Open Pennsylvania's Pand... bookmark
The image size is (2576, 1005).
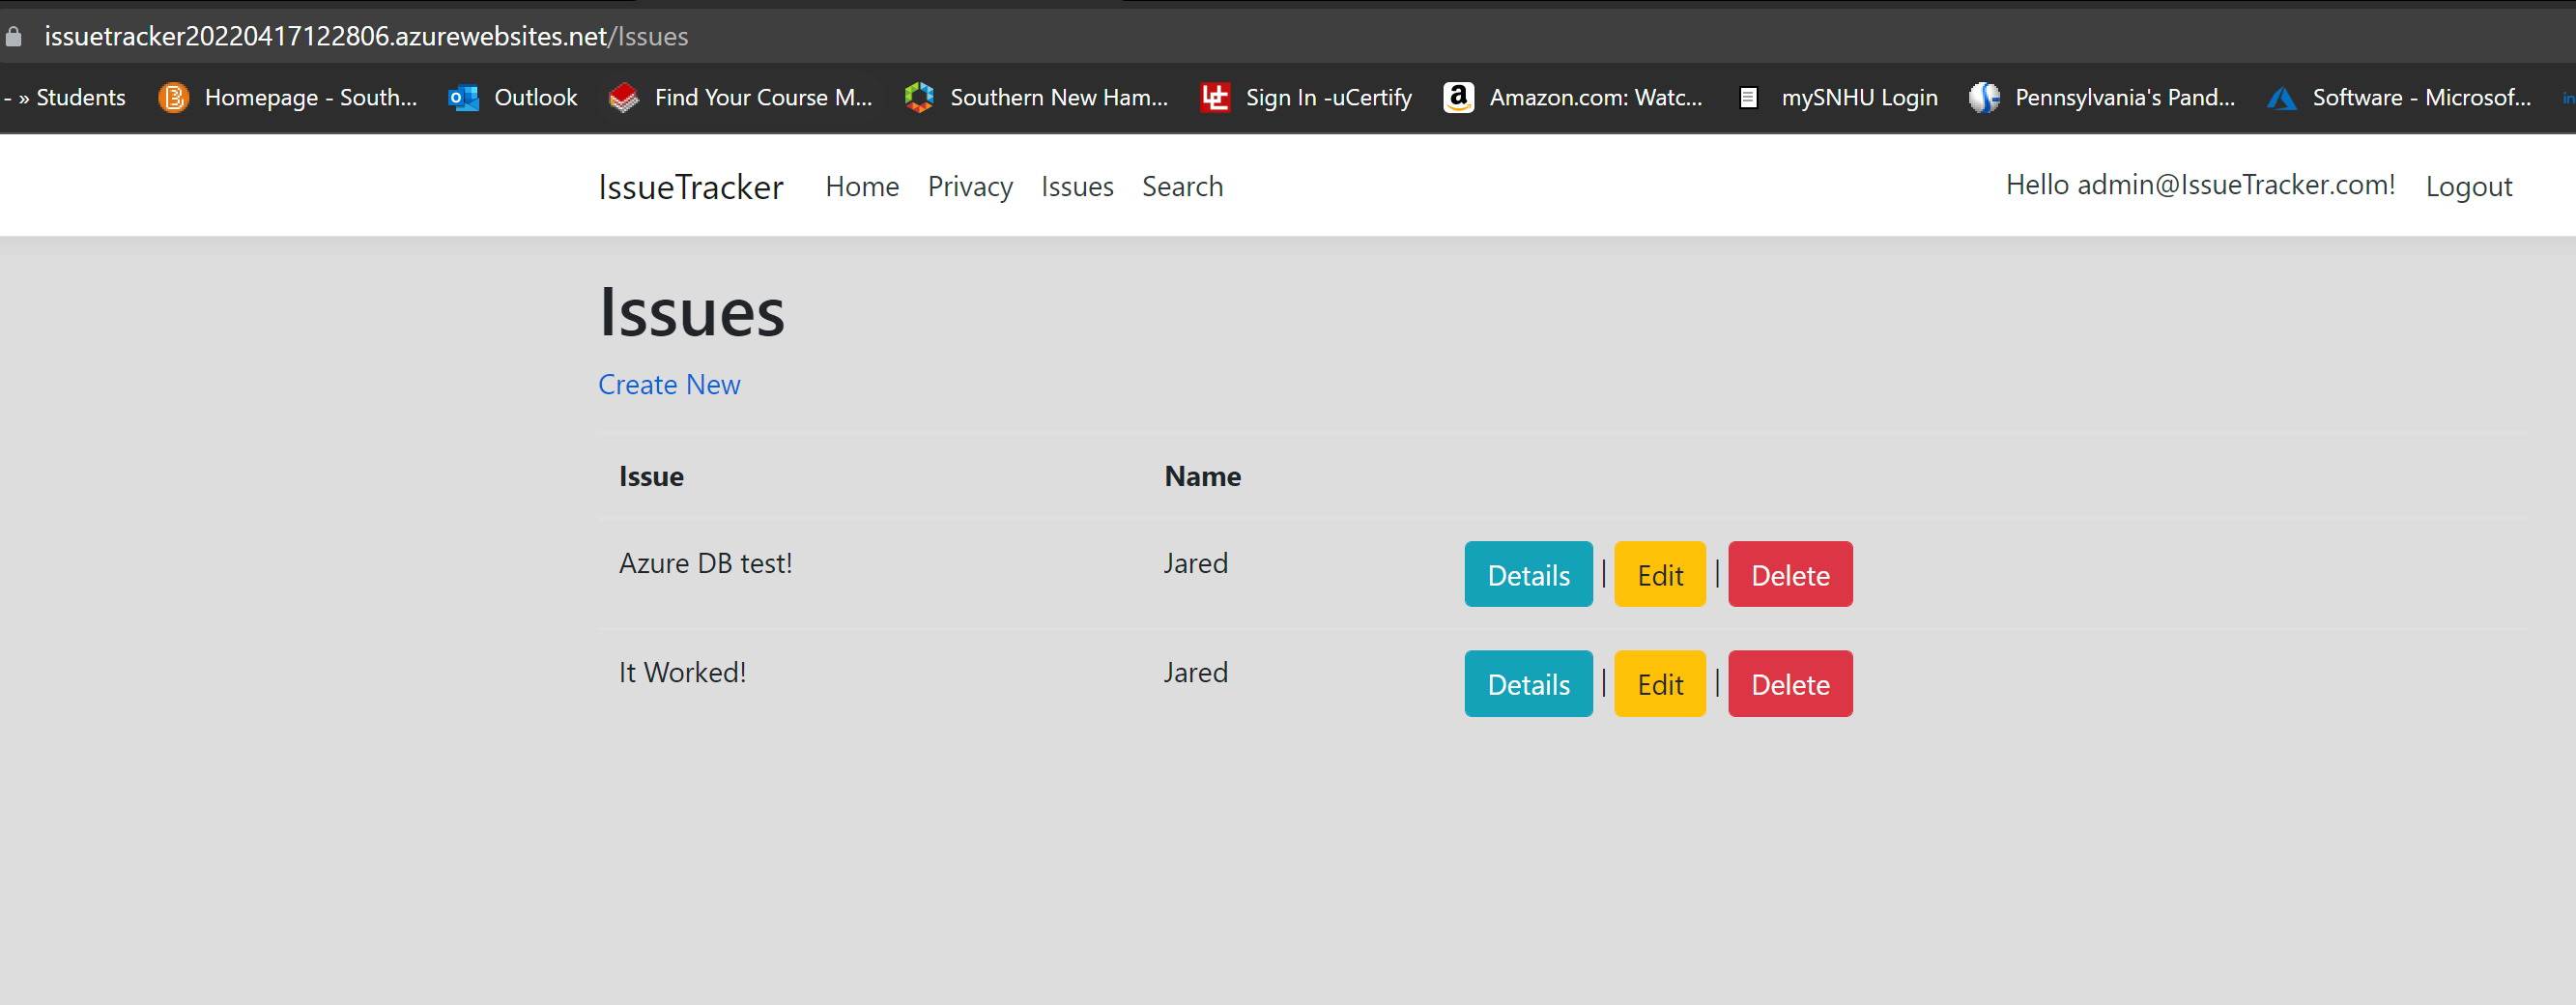pos(2102,97)
